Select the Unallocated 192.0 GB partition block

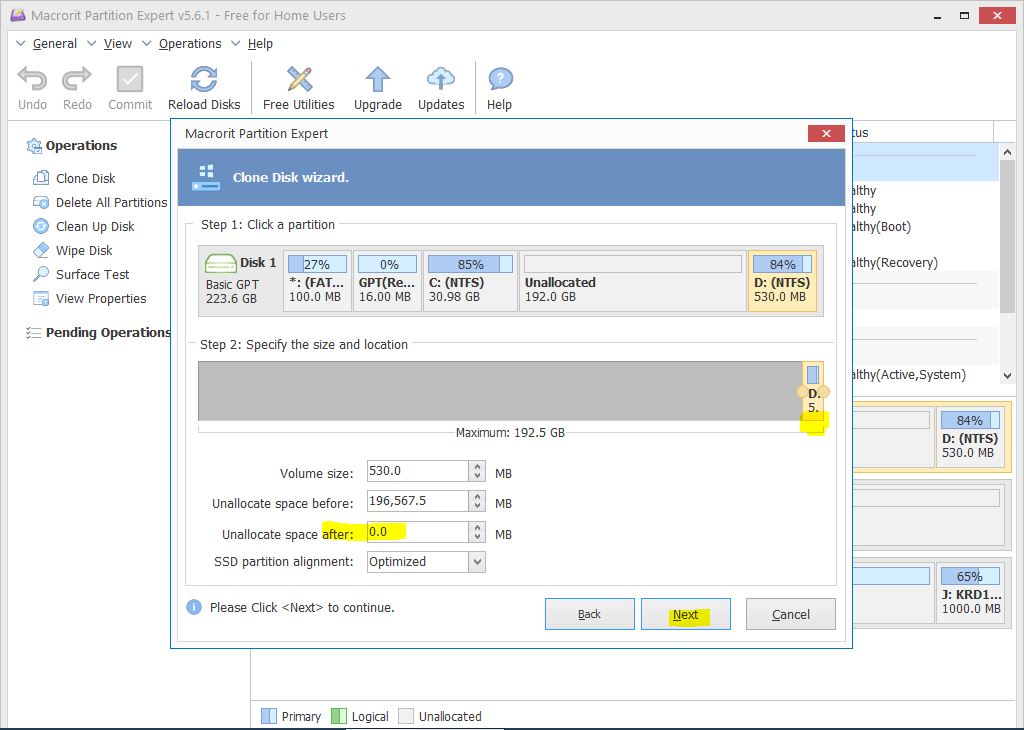pyautogui.click(x=632, y=281)
